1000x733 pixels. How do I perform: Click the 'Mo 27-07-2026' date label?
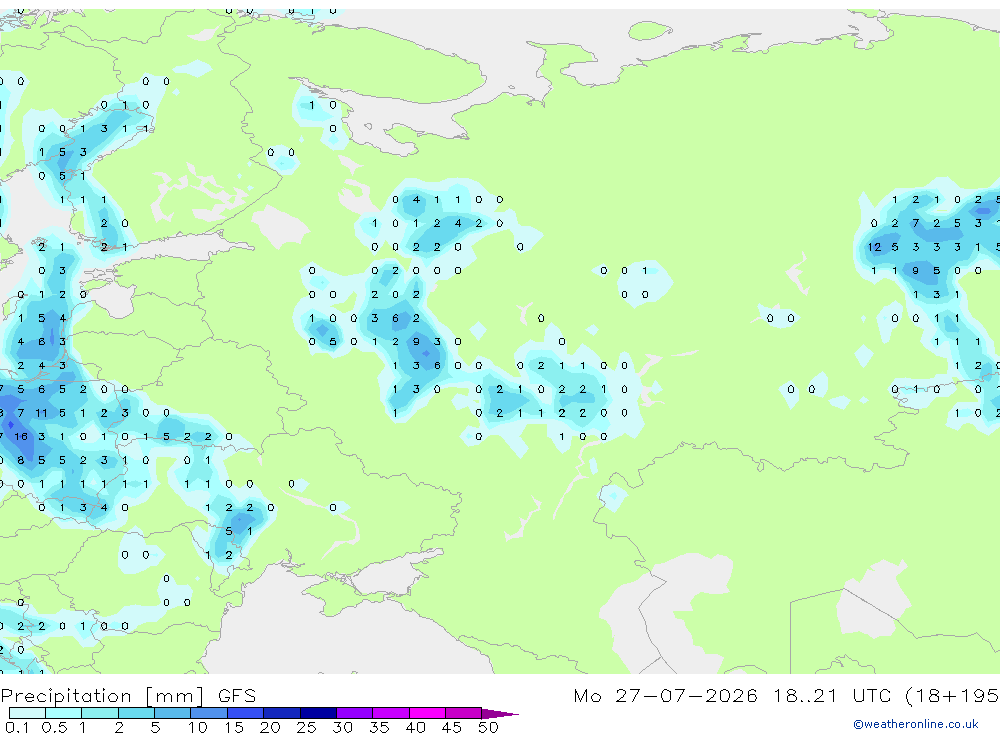pyautogui.click(x=666, y=695)
